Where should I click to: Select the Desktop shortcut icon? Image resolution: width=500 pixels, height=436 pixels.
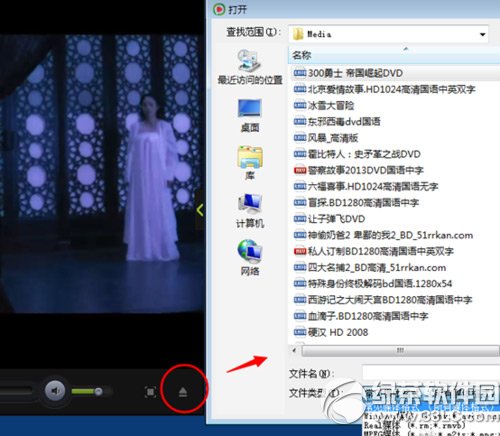pos(250,116)
